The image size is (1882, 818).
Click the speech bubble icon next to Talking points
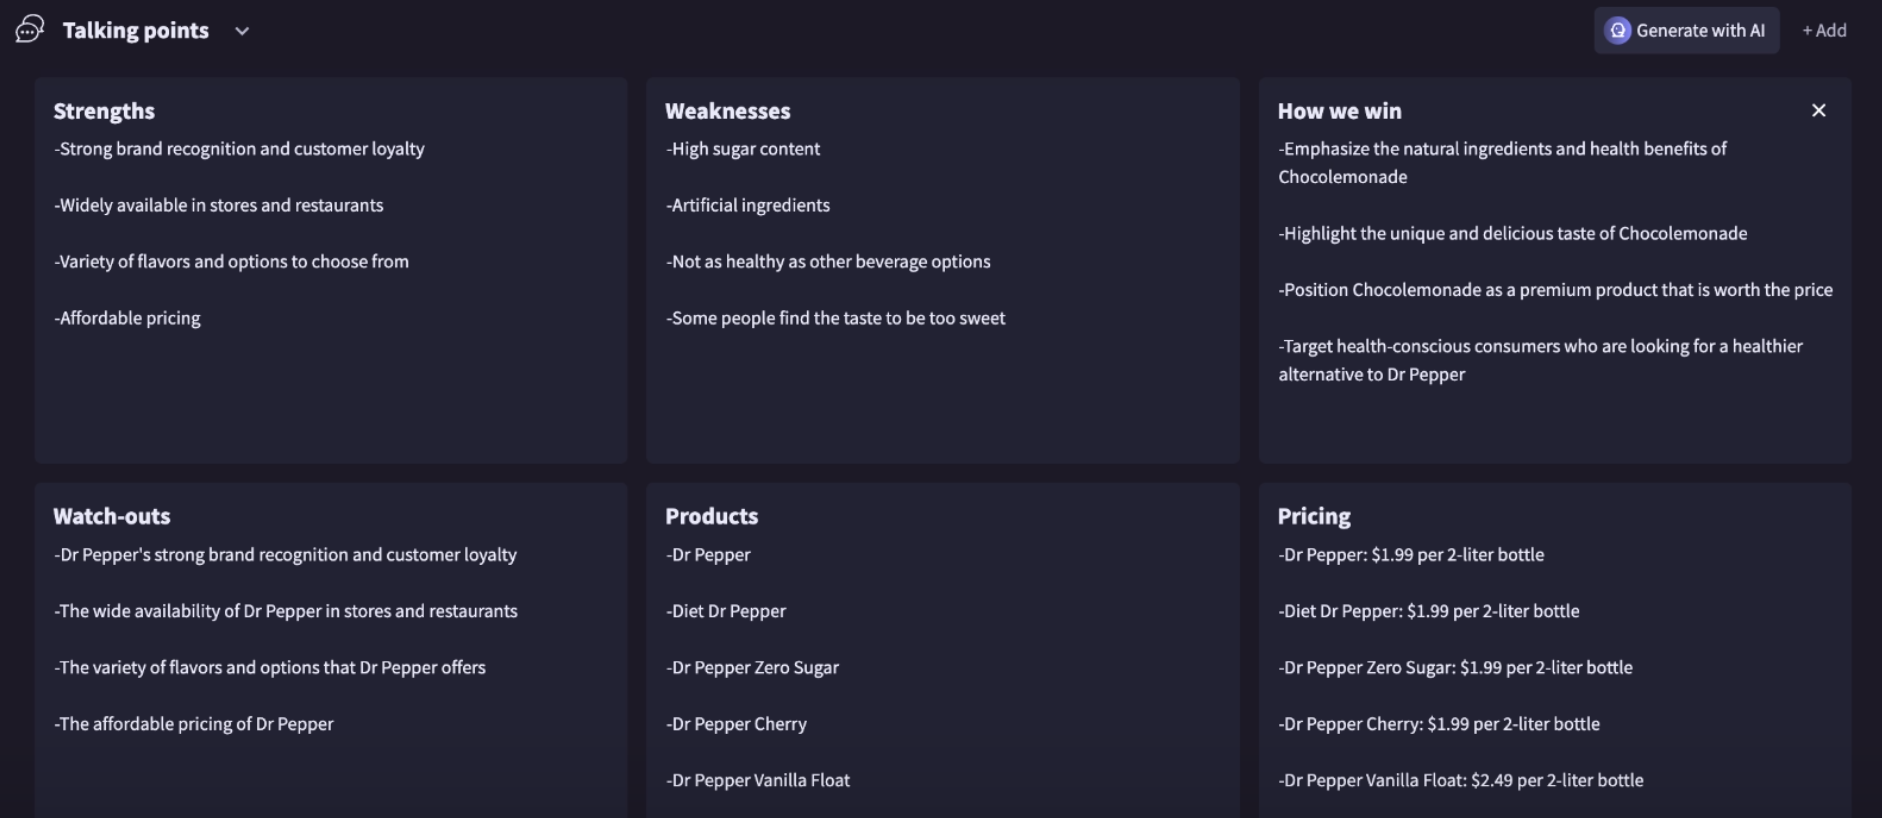(x=27, y=30)
